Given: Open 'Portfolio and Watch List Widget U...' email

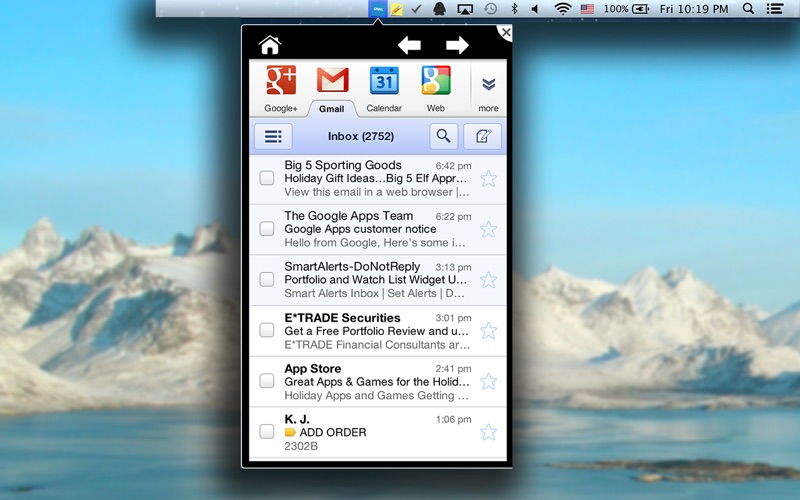Looking at the screenshot, I should (376, 280).
